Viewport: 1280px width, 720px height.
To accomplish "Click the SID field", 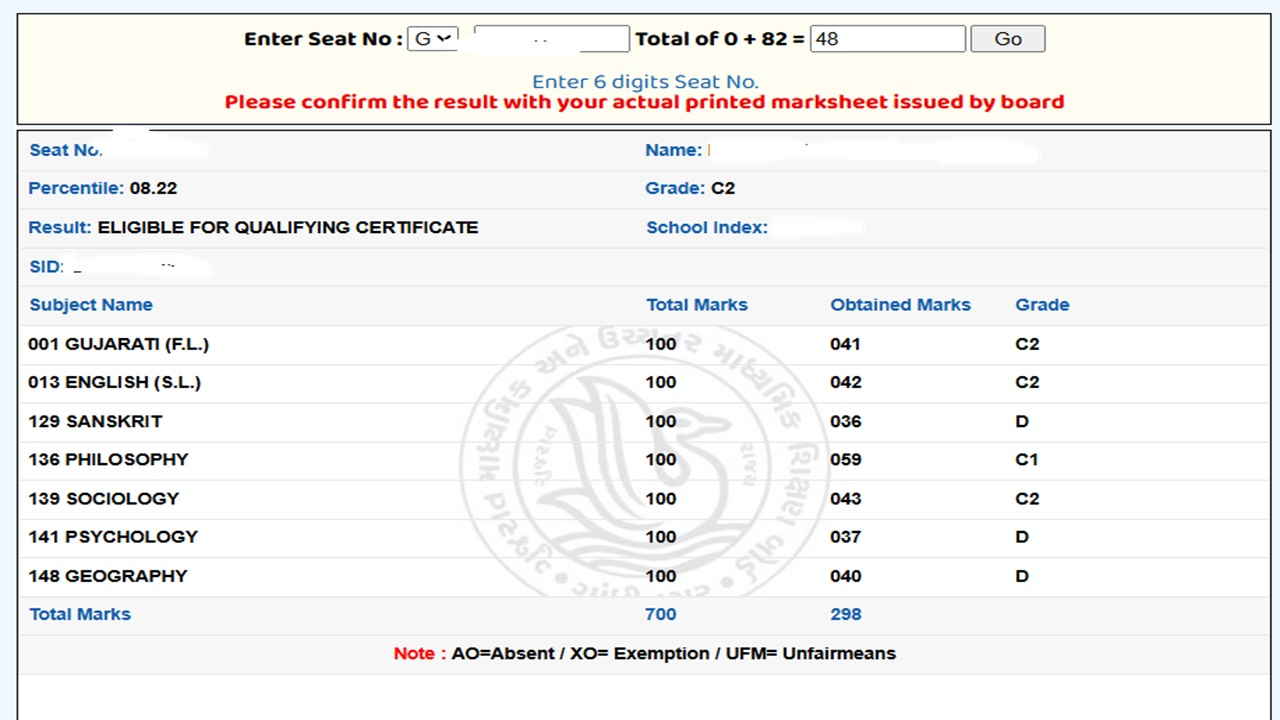I will click(45, 266).
